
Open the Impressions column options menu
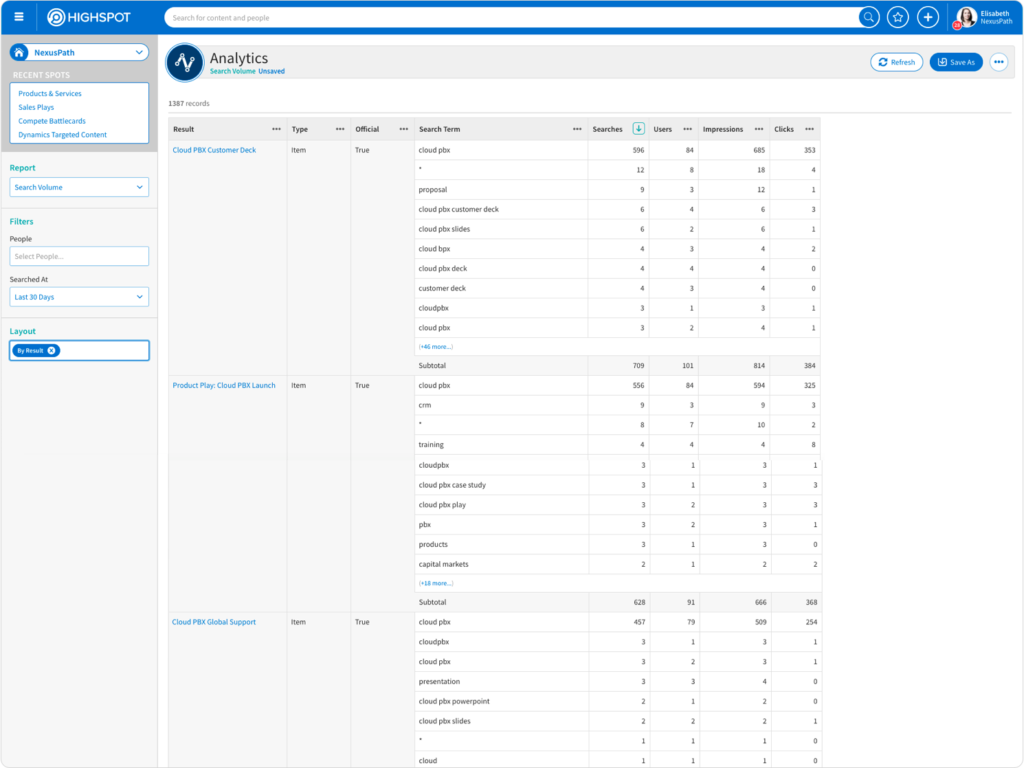(x=759, y=129)
